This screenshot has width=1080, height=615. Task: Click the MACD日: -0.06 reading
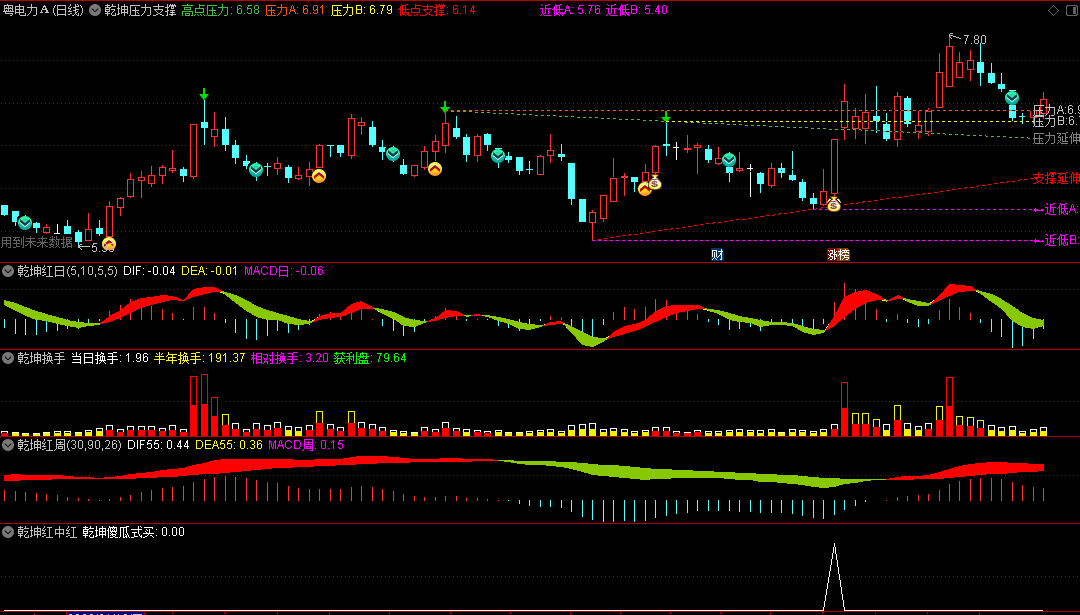284,271
